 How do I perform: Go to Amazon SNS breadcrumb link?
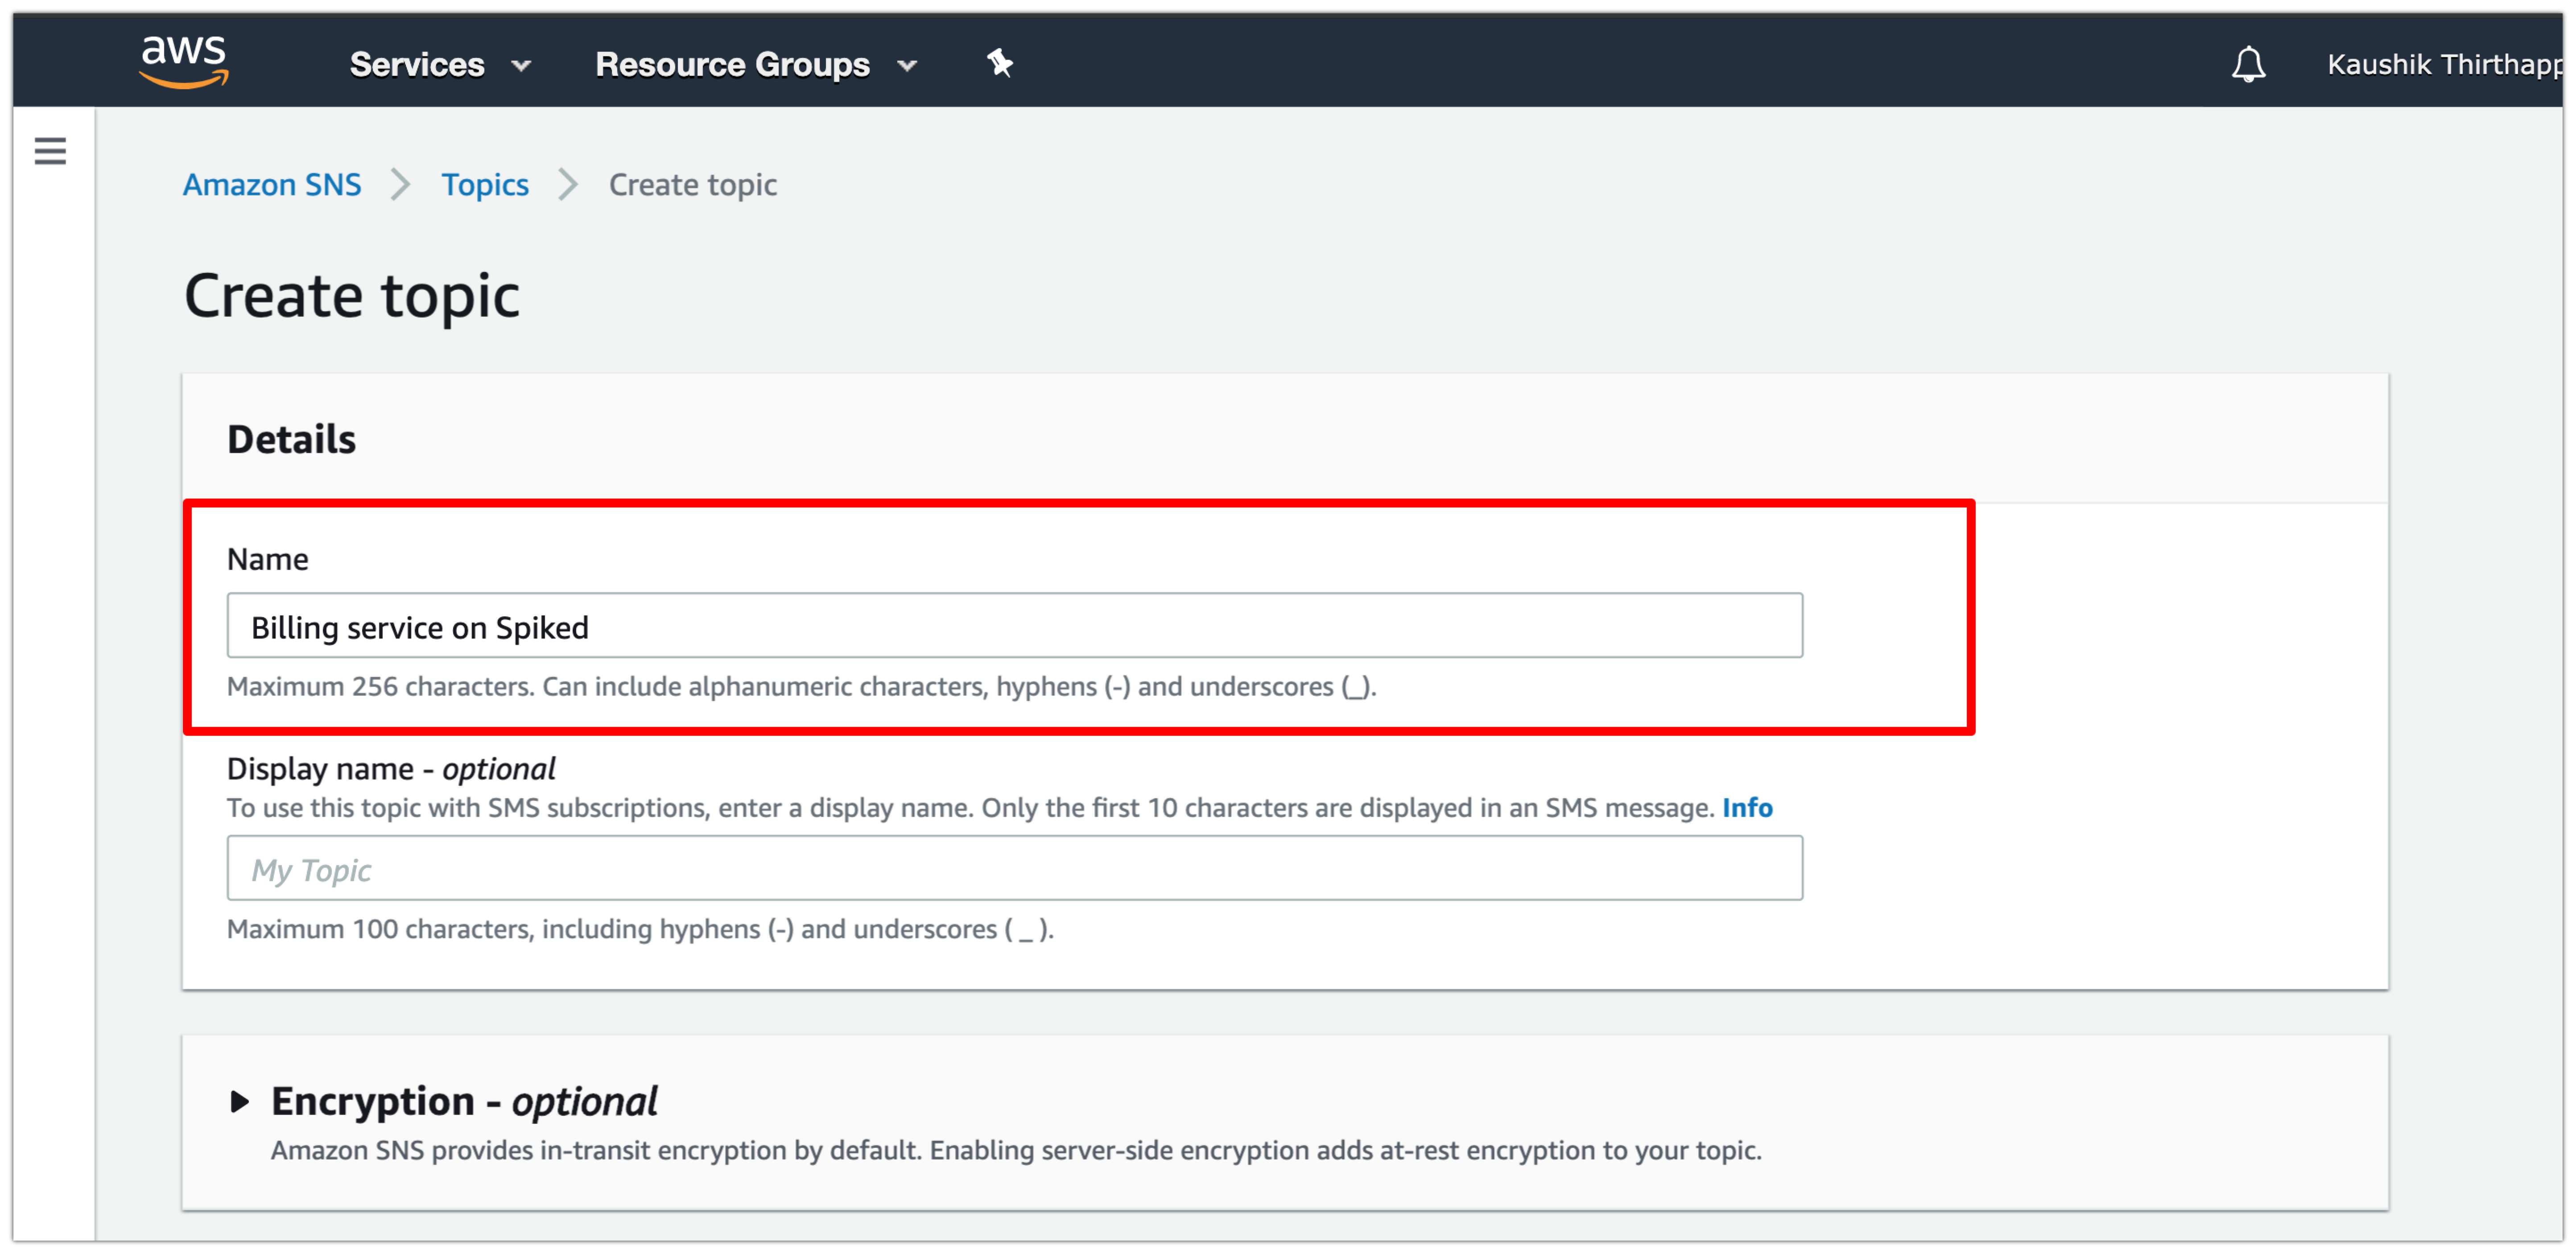pos(272,185)
